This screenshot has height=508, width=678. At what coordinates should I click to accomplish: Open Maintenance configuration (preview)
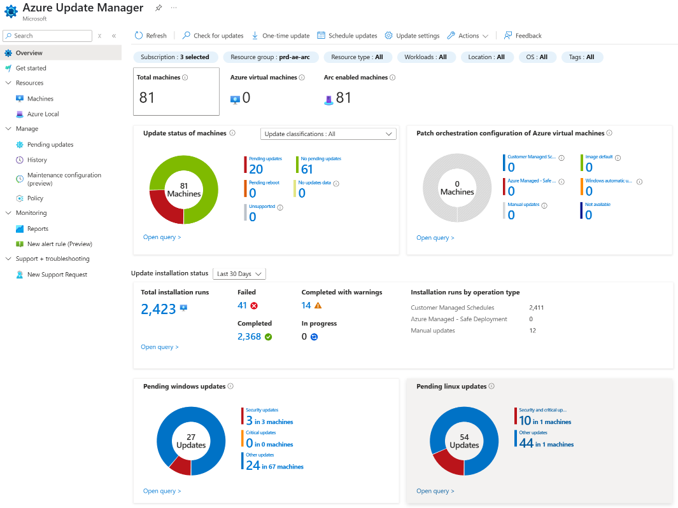click(x=64, y=179)
